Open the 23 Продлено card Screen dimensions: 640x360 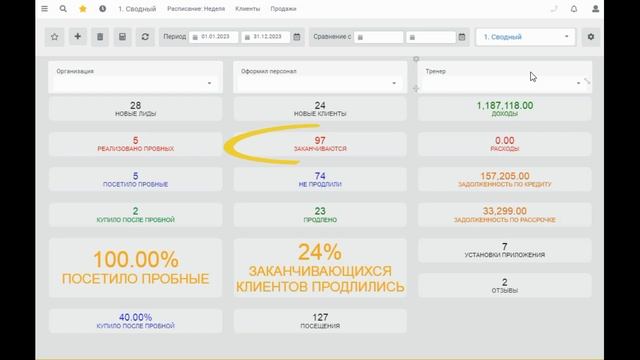click(320, 215)
